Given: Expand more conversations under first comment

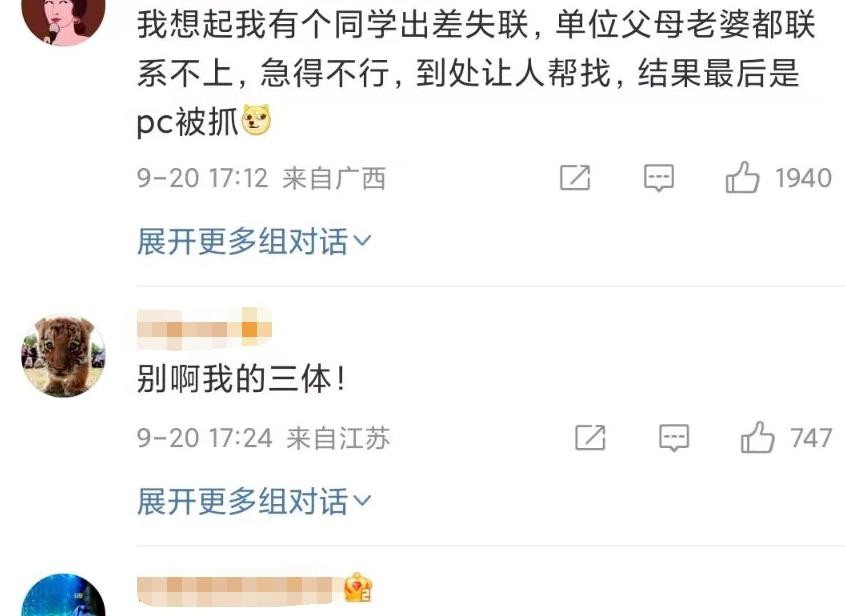Looking at the screenshot, I should 254,241.
